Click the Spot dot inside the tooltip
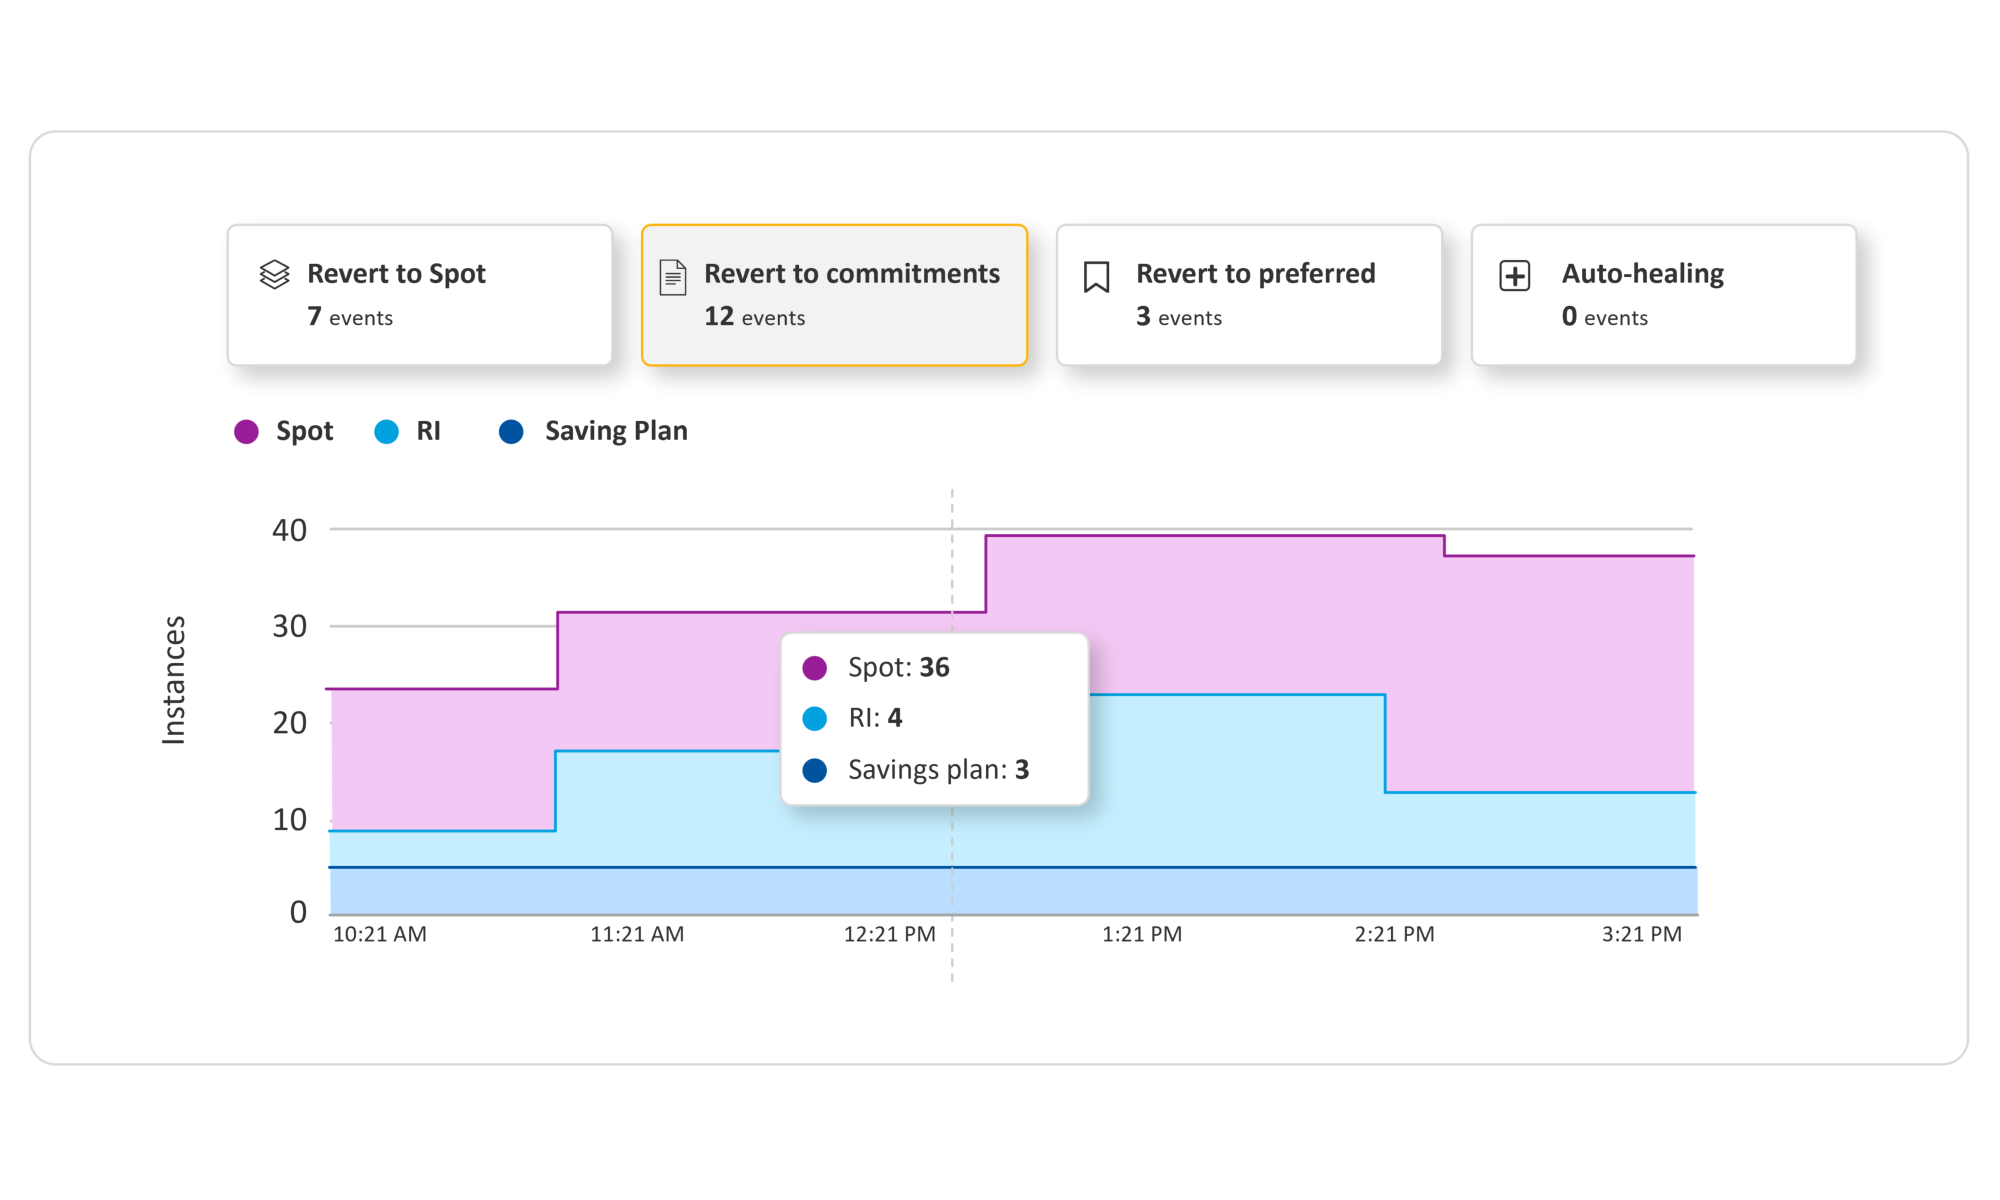The height and width of the screenshot is (1200, 2000). click(x=814, y=668)
